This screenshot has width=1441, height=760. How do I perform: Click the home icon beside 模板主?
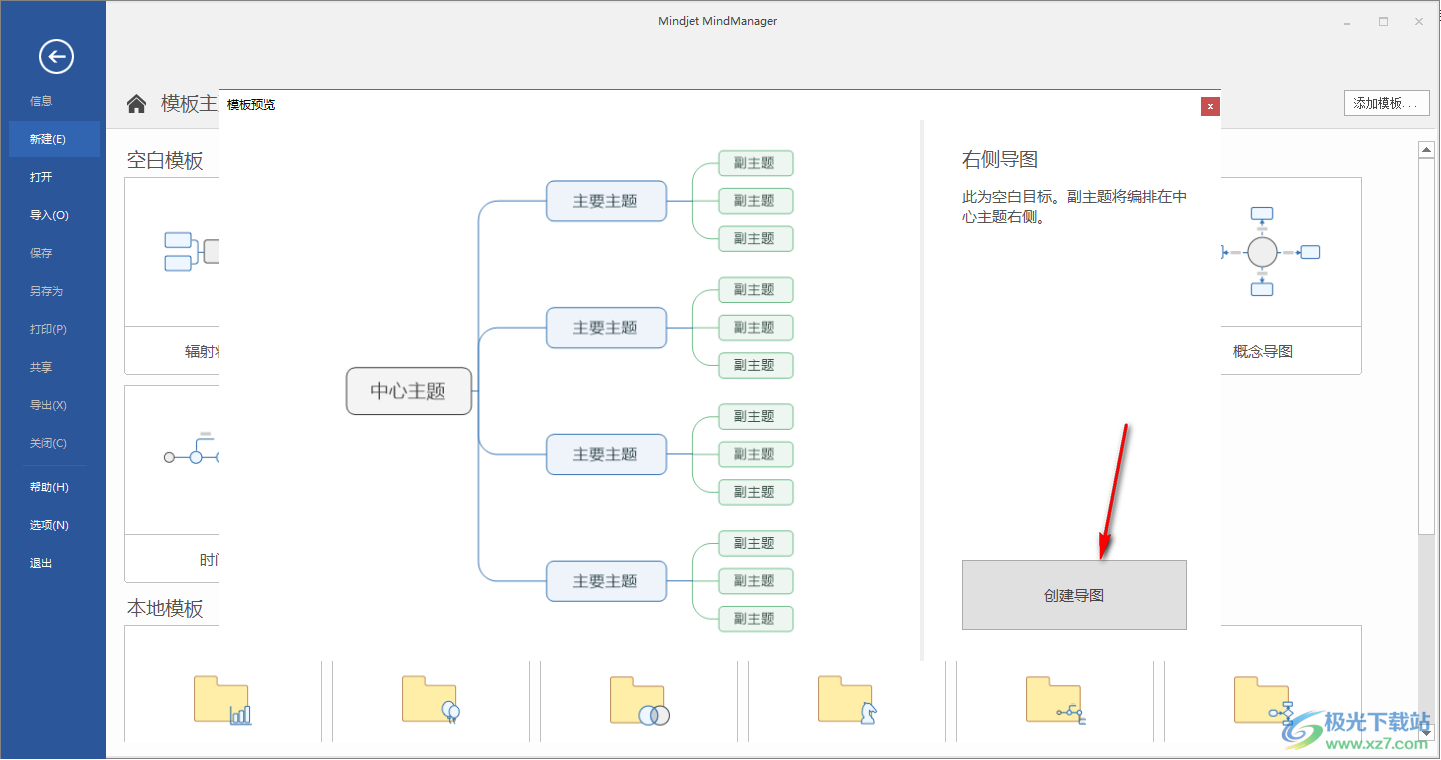click(136, 103)
